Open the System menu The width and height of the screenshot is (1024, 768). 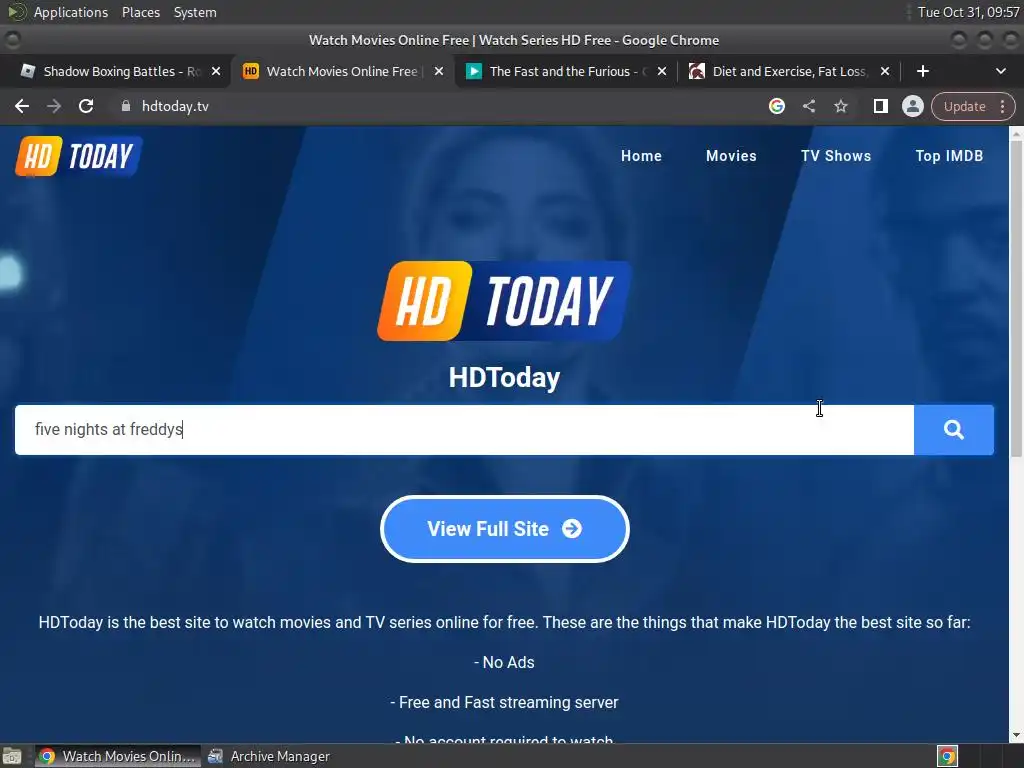click(x=195, y=12)
